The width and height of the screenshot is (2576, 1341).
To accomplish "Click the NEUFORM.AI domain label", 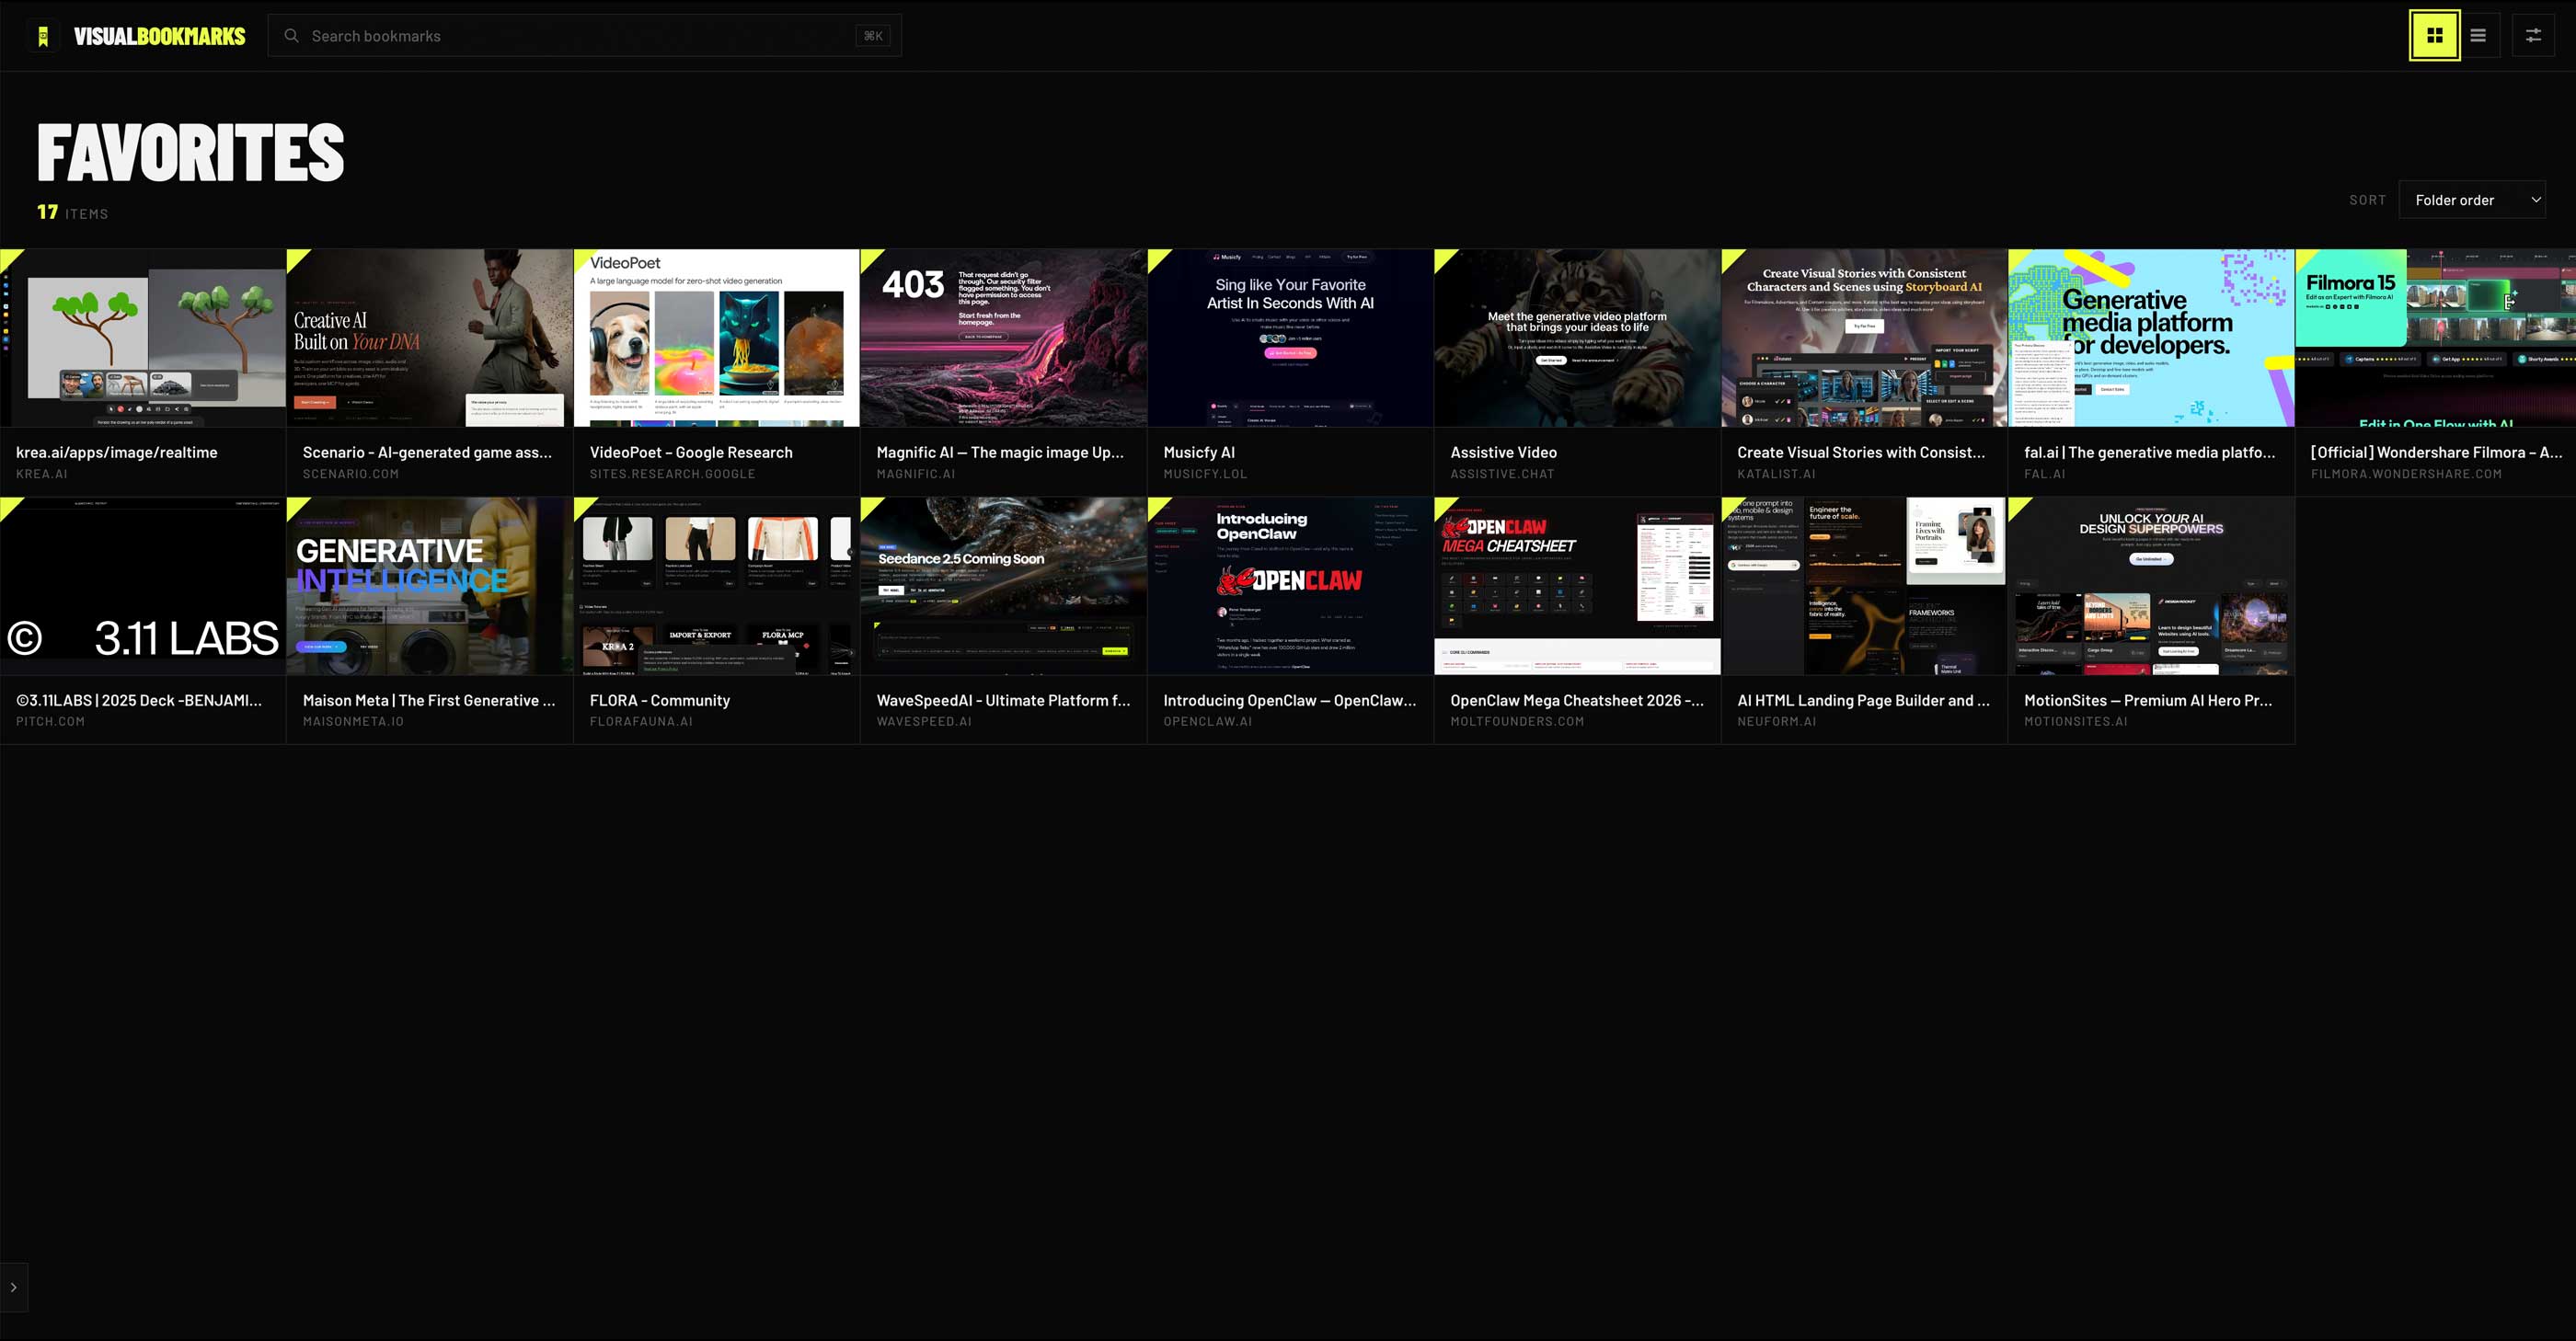I will click(x=1777, y=721).
